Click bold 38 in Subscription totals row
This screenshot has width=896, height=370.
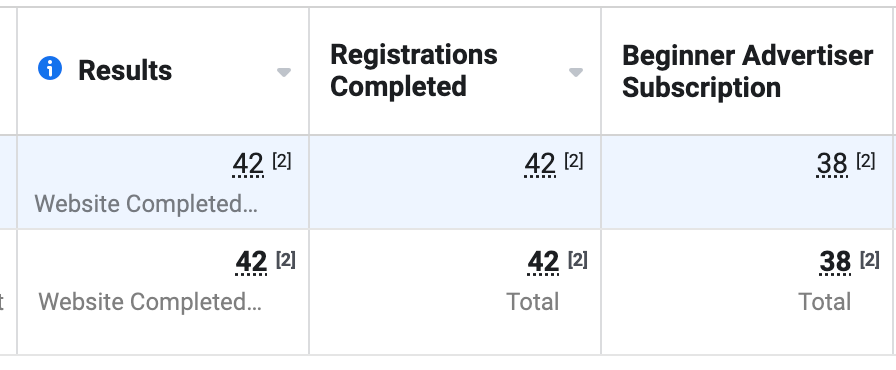pyautogui.click(x=835, y=263)
